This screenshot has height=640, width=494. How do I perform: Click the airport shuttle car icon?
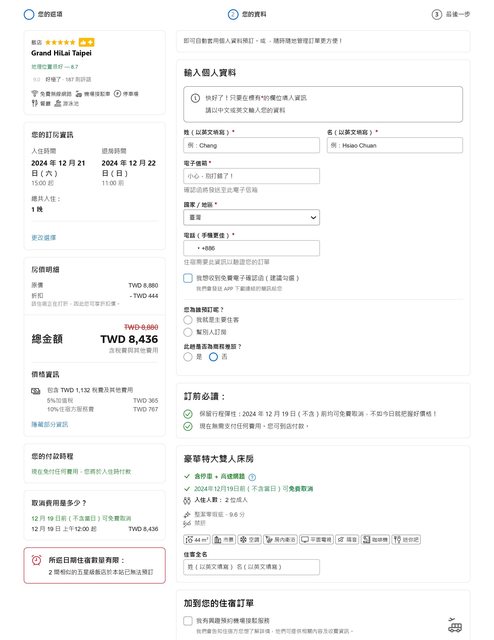click(79, 94)
